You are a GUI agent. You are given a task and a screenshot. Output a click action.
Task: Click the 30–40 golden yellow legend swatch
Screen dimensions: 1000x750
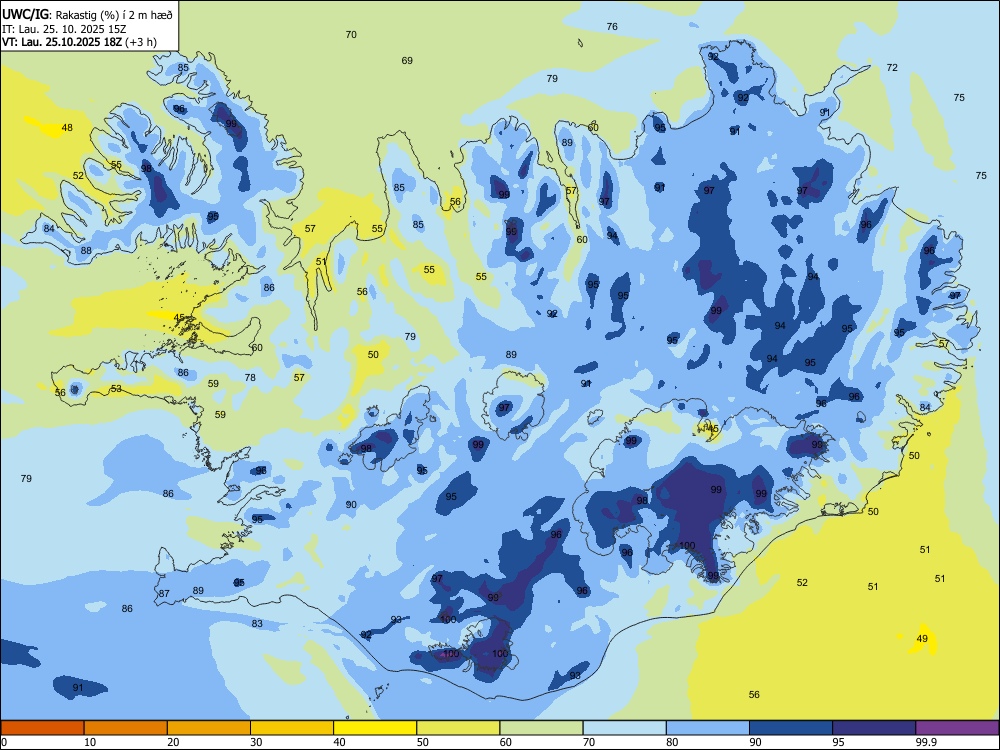(292, 728)
